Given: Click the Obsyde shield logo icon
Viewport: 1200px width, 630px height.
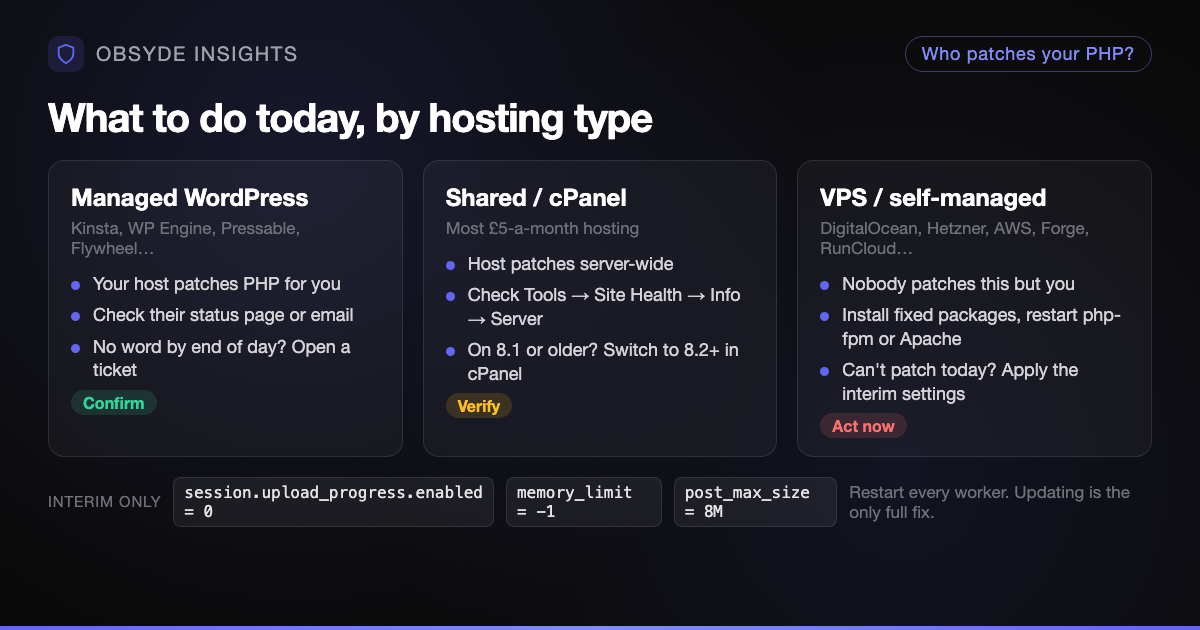Looking at the screenshot, I should click(x=66, y=54).
